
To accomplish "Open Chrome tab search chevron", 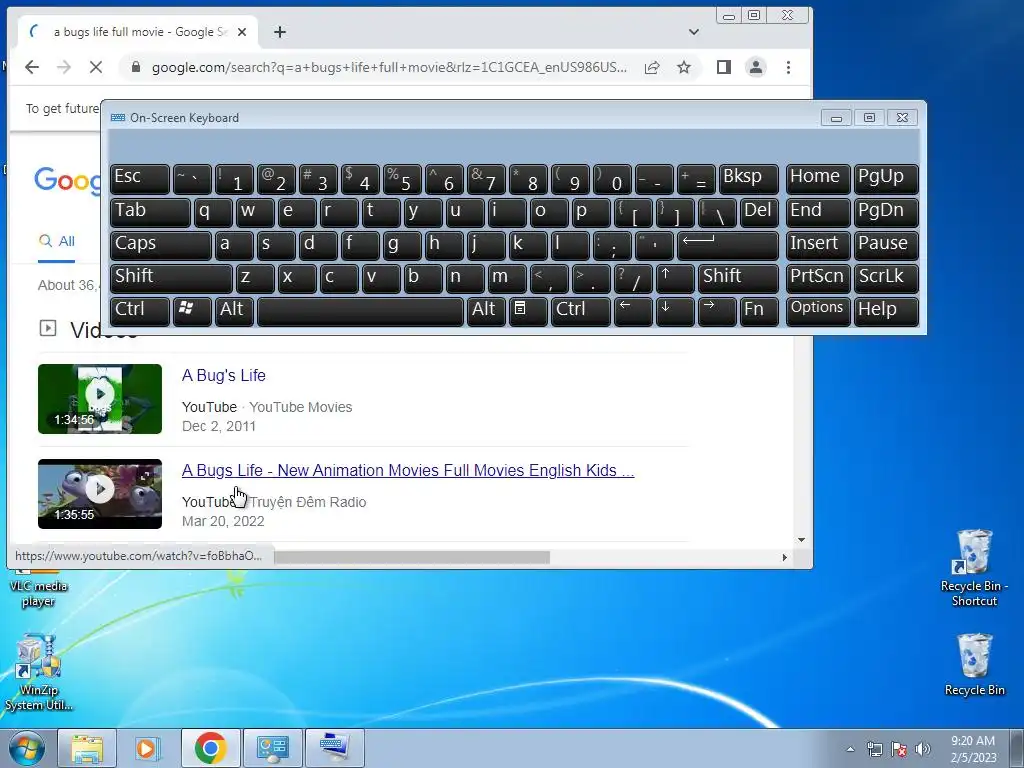I will tap(694, 32).
